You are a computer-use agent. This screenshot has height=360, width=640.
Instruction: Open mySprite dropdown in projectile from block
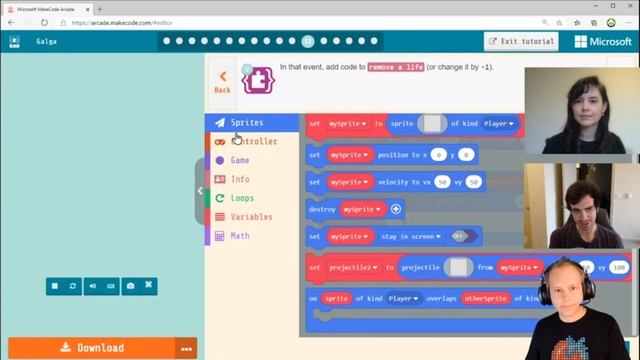520,268
